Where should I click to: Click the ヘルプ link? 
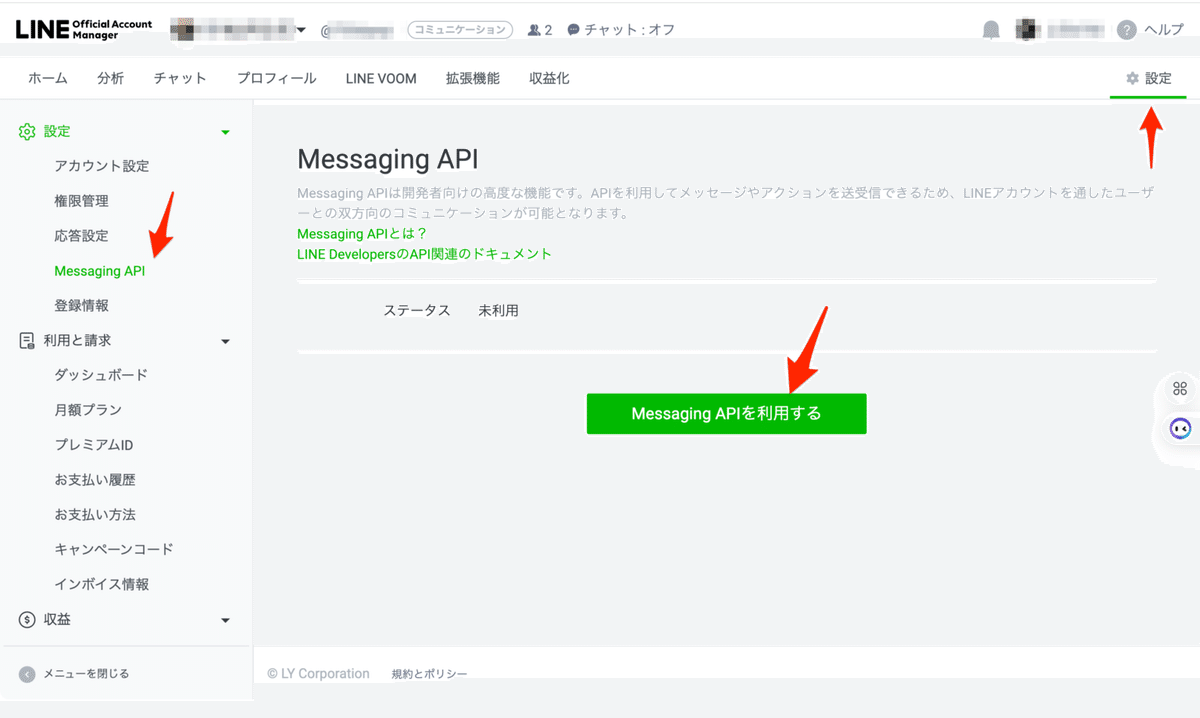(1164, 30)
